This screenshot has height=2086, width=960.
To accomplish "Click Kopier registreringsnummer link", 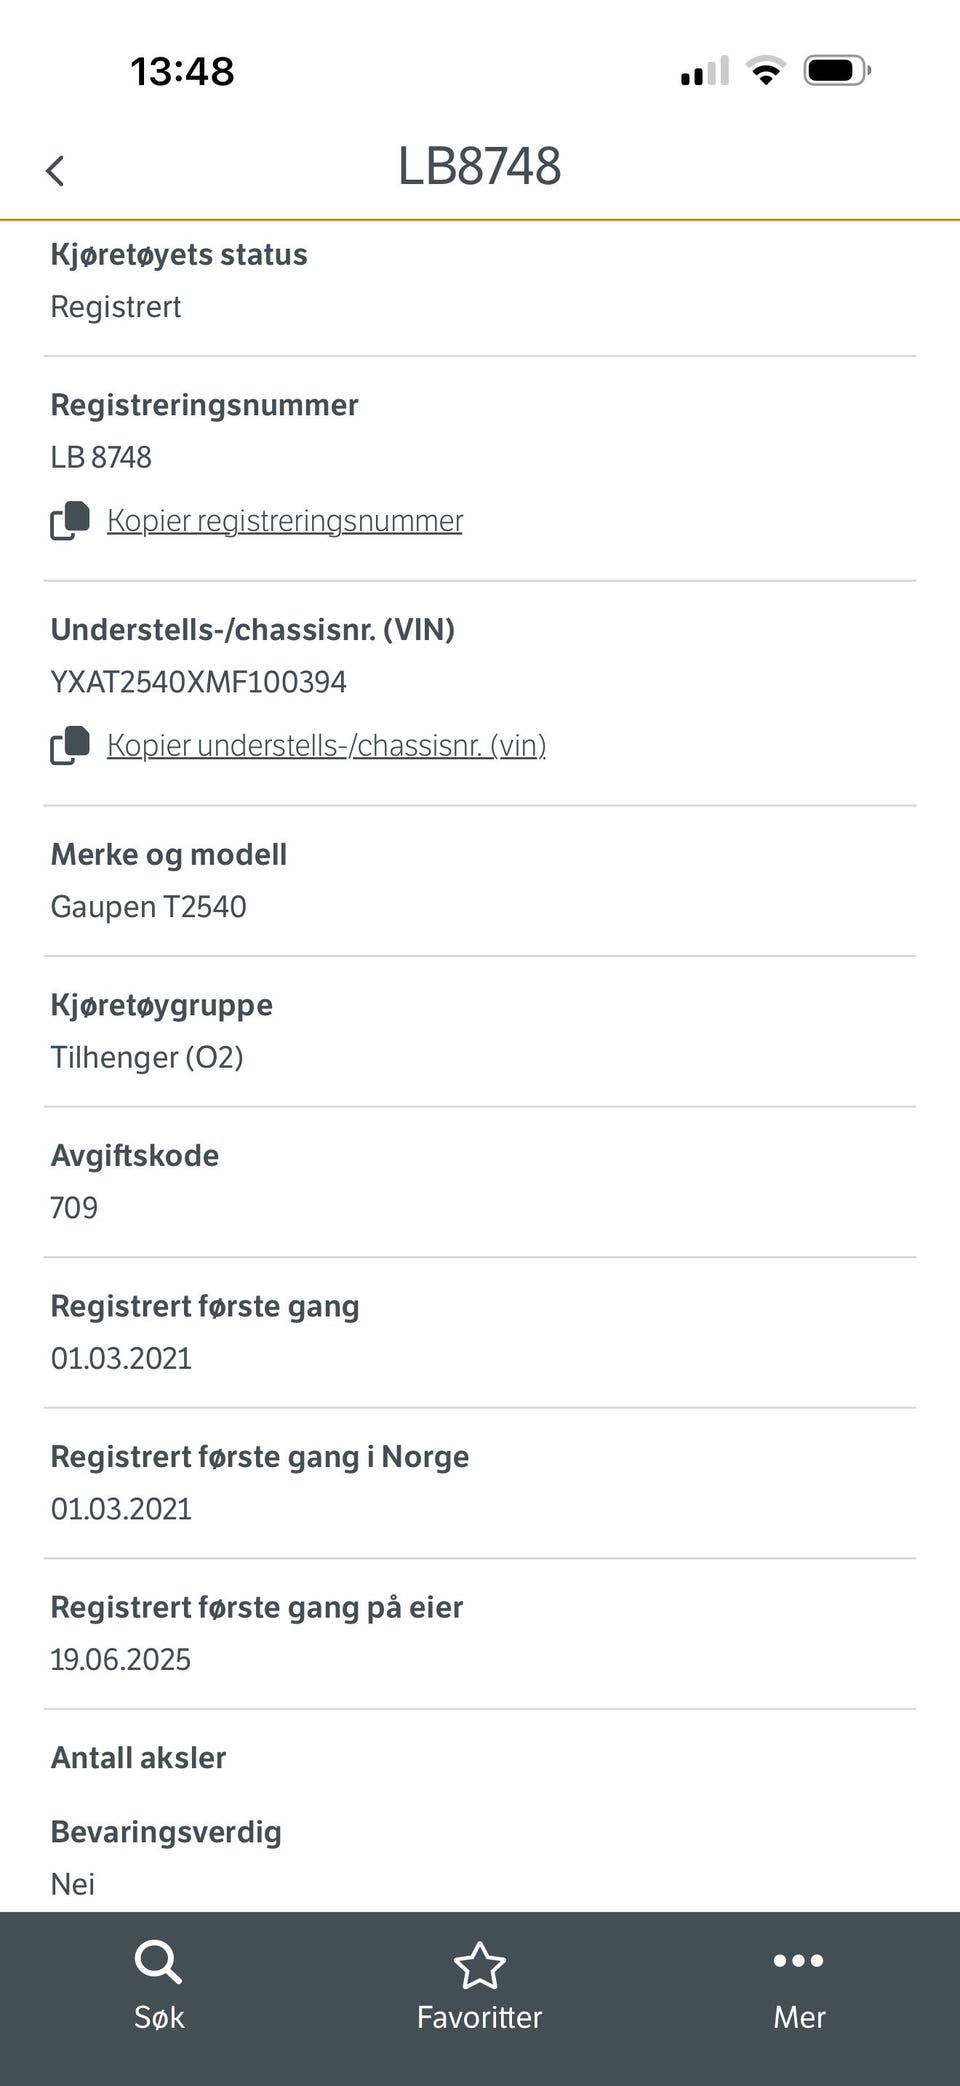I will coord(284,521).
